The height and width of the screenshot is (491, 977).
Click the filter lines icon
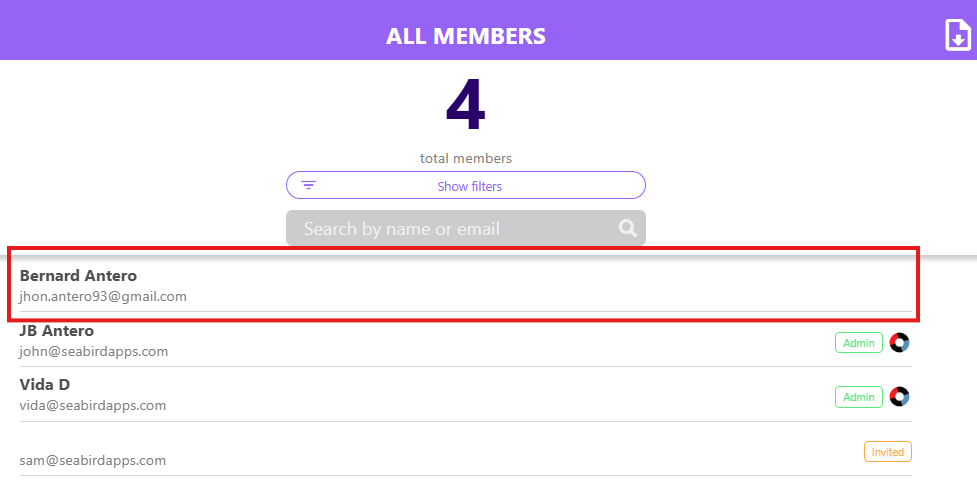308,185
